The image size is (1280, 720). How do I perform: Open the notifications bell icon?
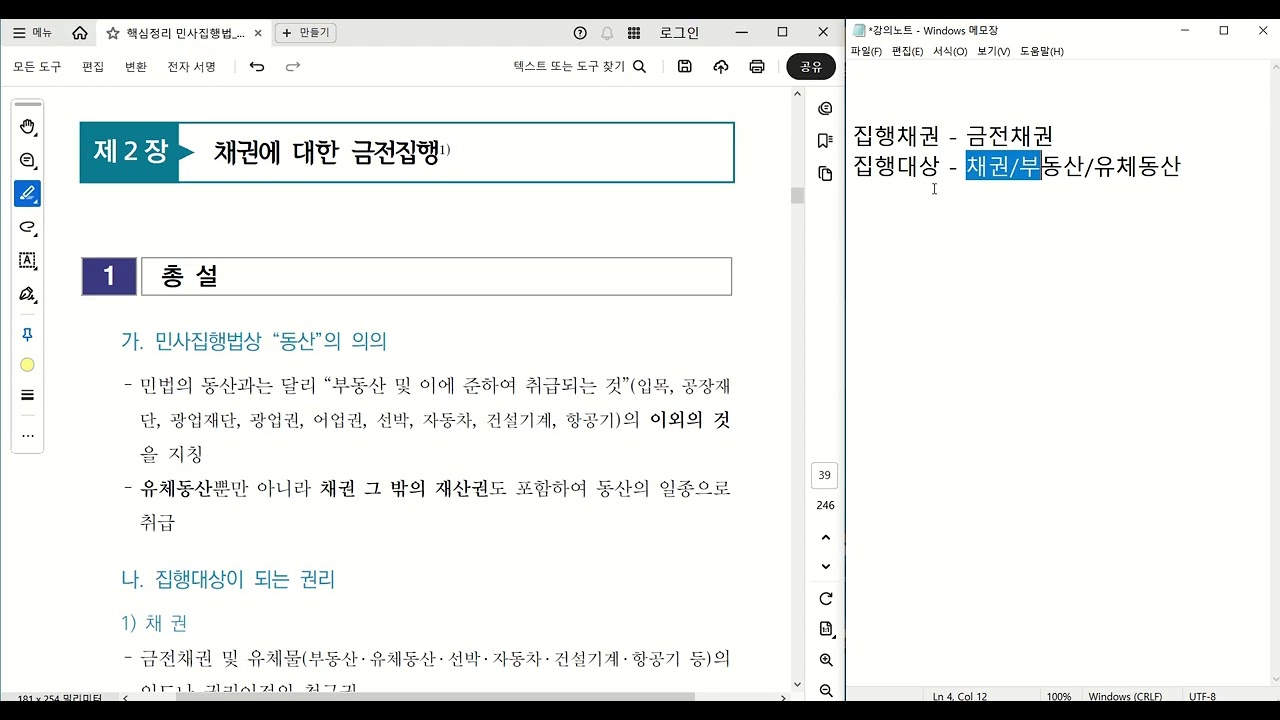click(x=607, y=33)
